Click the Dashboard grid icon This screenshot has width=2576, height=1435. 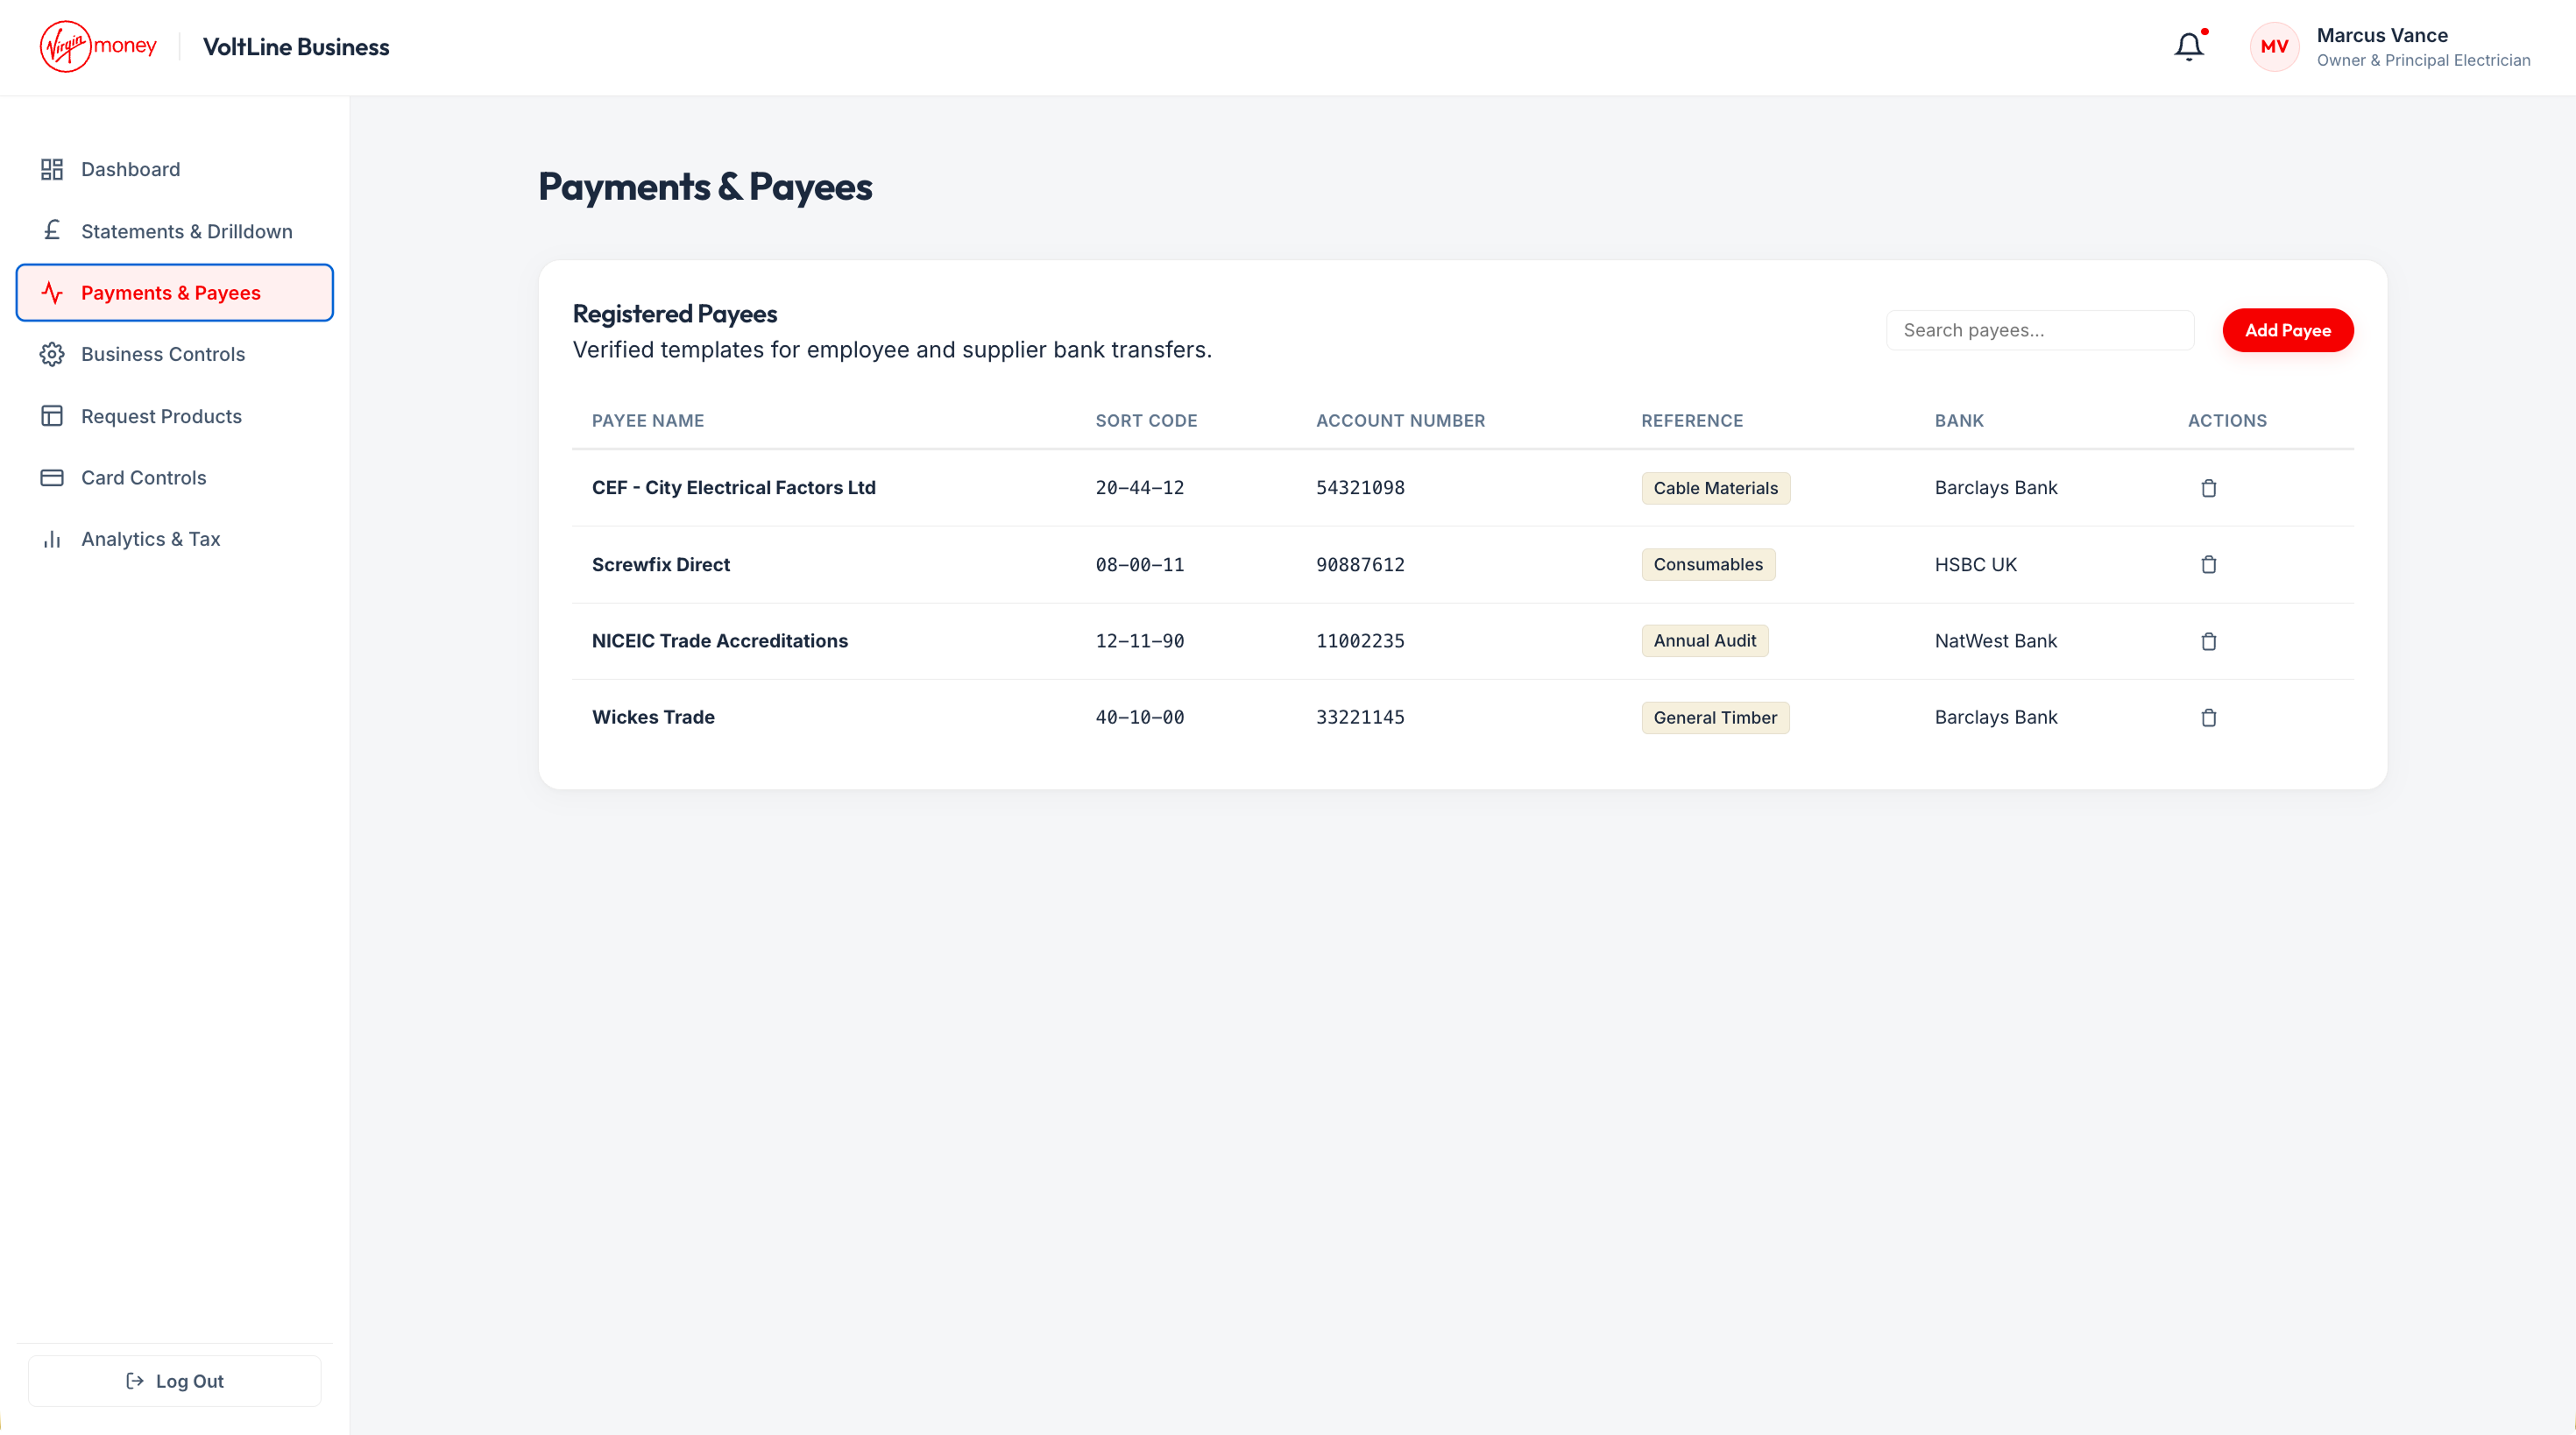point(52,169)
